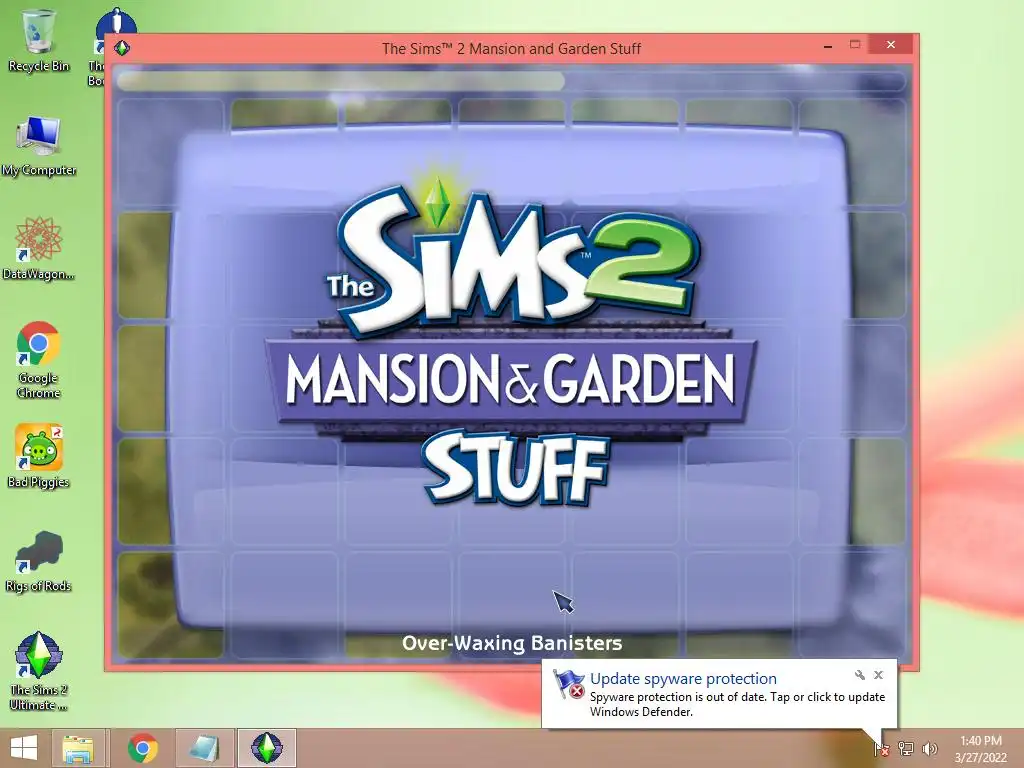Click the Update spyware protection notification title
The image size is (1024, 768).
point(683,679)
